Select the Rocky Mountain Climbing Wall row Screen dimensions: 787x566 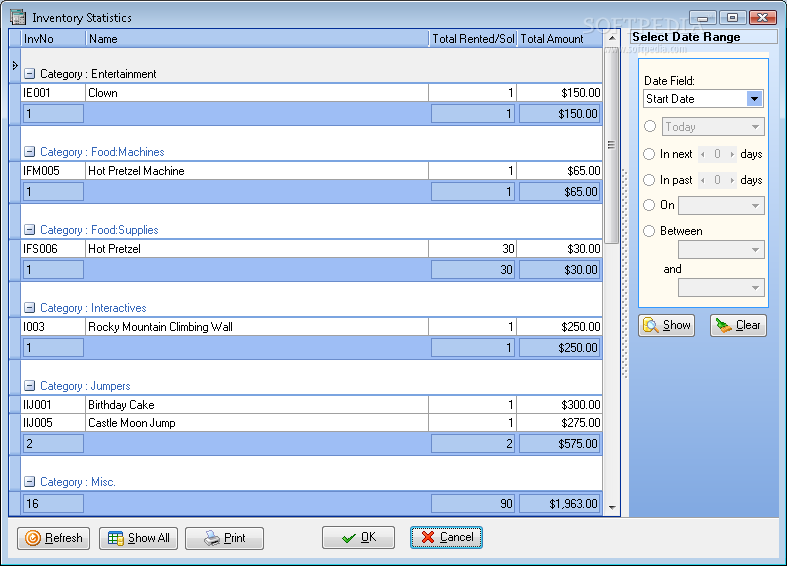tap(311, 327)
